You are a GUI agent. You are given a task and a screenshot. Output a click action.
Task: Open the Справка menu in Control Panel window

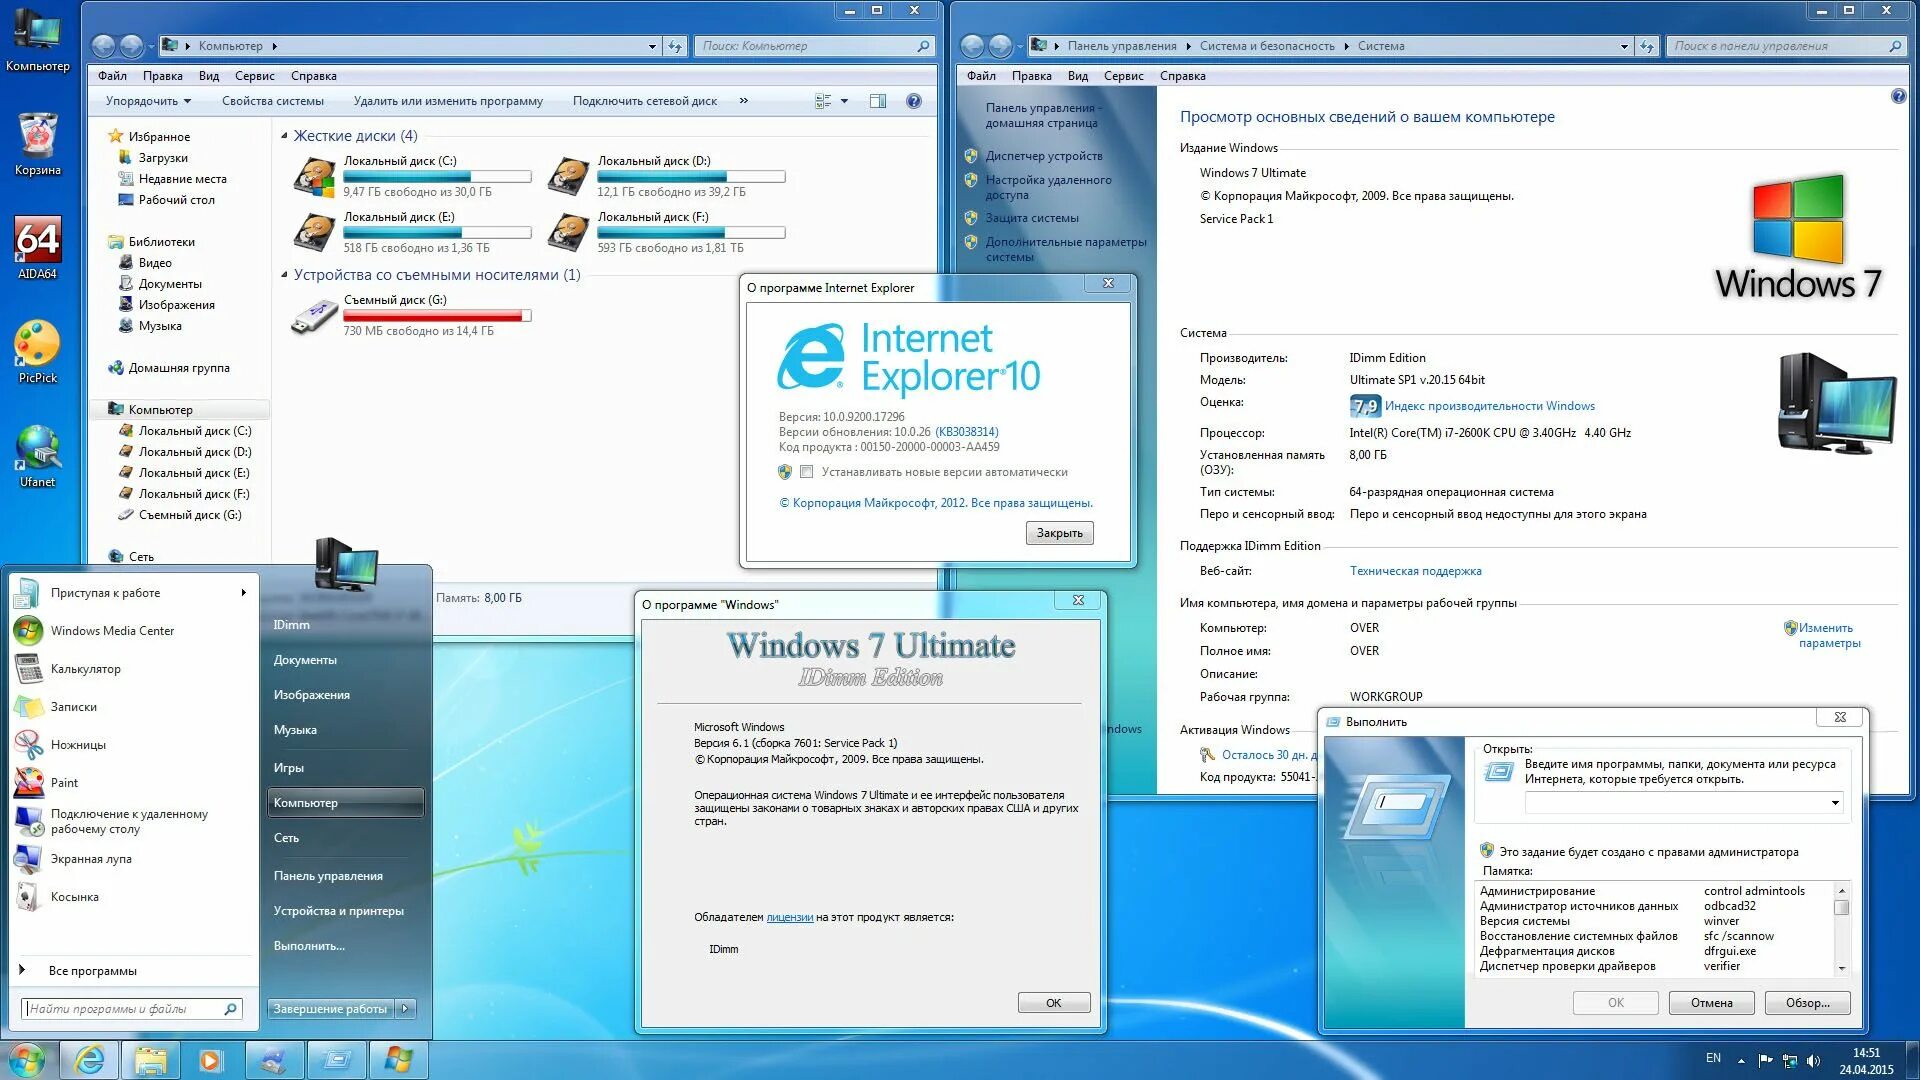click(1182, 76)
